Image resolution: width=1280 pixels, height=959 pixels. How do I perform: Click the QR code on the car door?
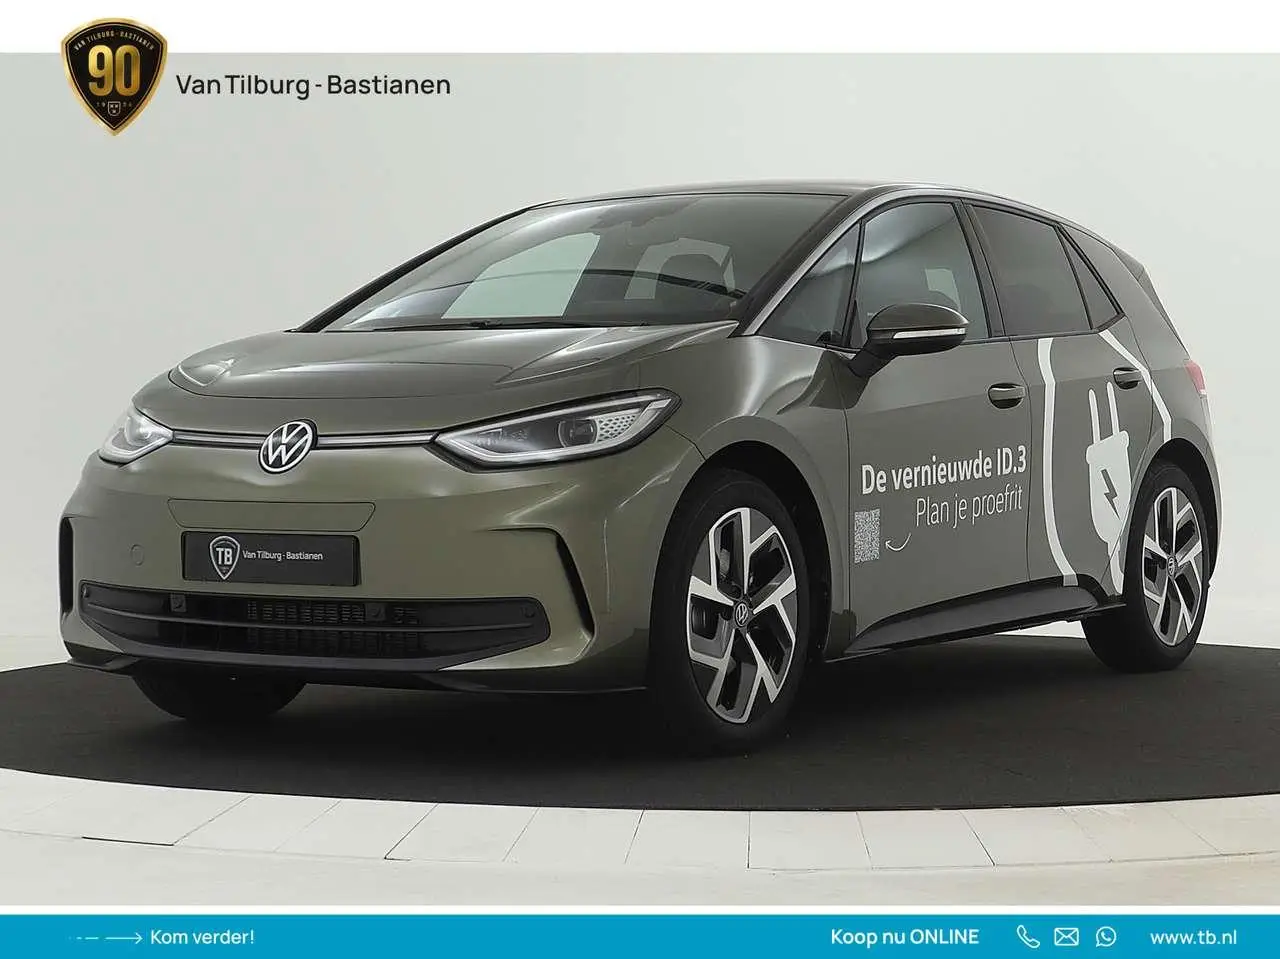point(866,535)
